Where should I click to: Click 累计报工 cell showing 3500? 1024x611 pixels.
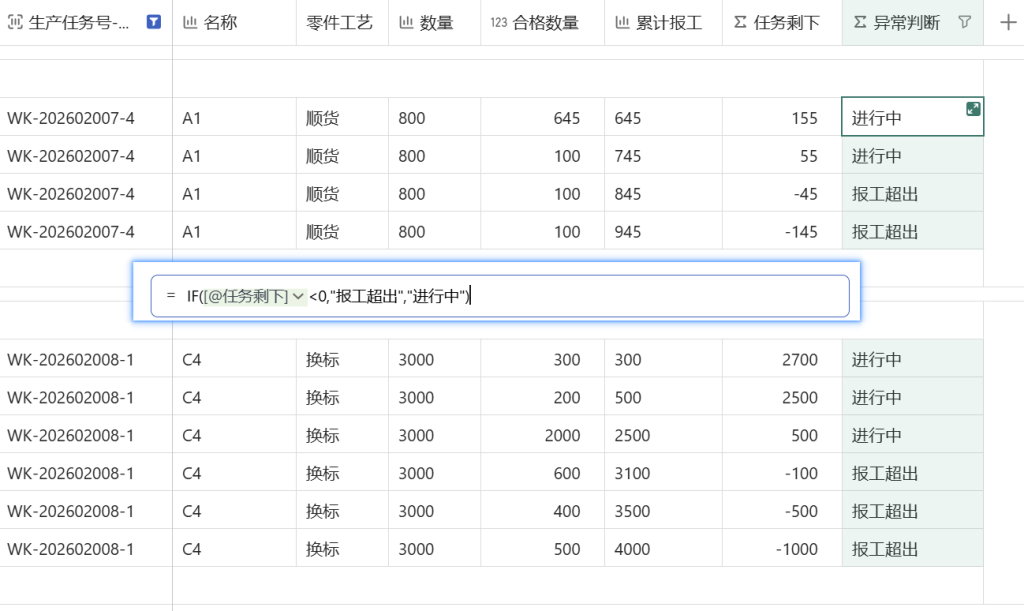point(664,510)
